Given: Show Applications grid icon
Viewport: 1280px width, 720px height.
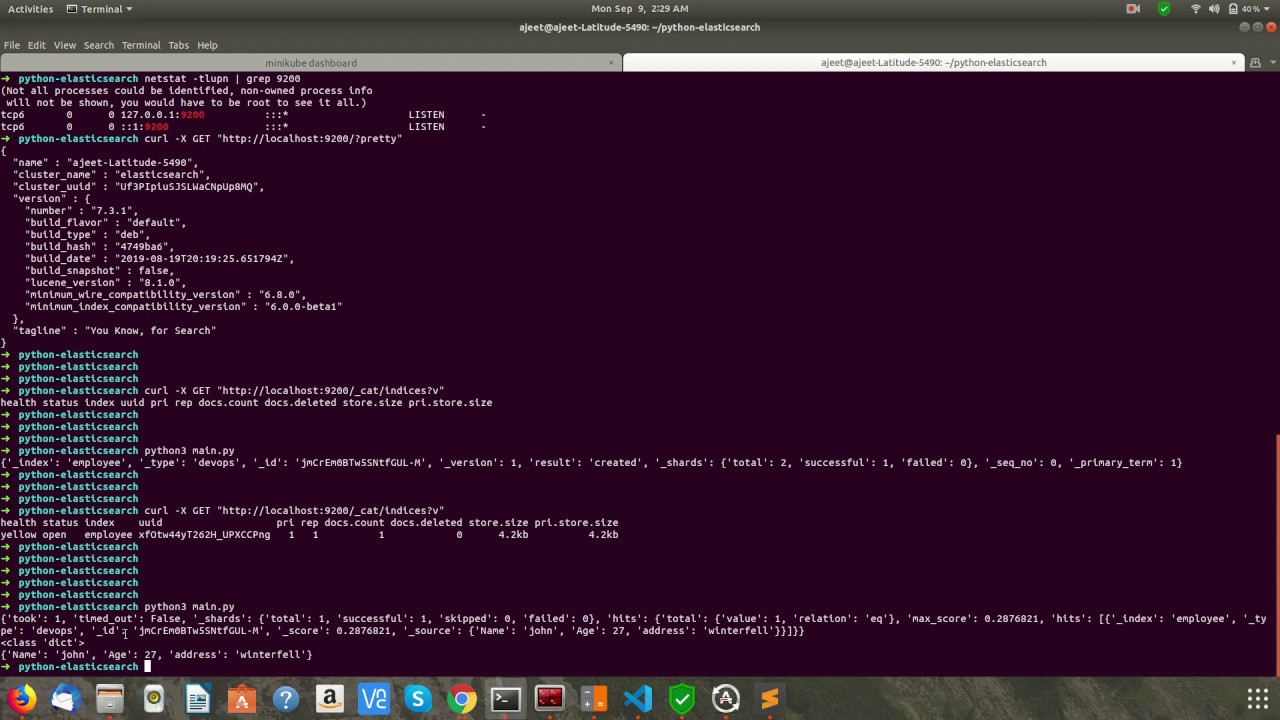Looking at the screenshot, I should [1258, 698].
